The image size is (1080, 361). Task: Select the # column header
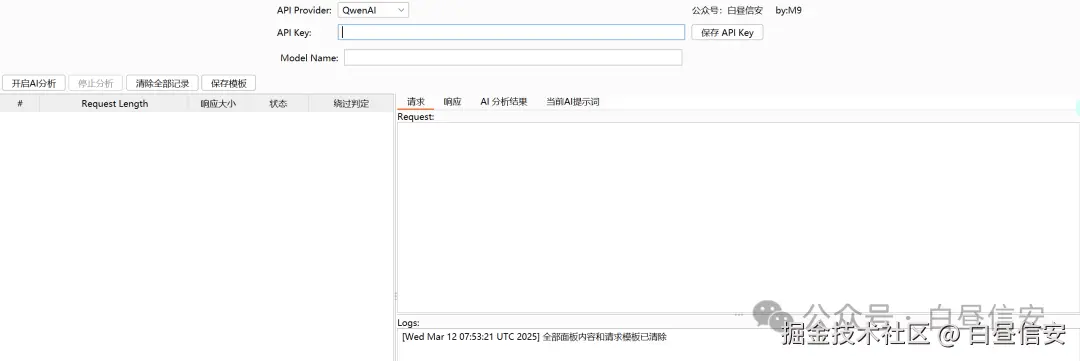click(20, 103)
